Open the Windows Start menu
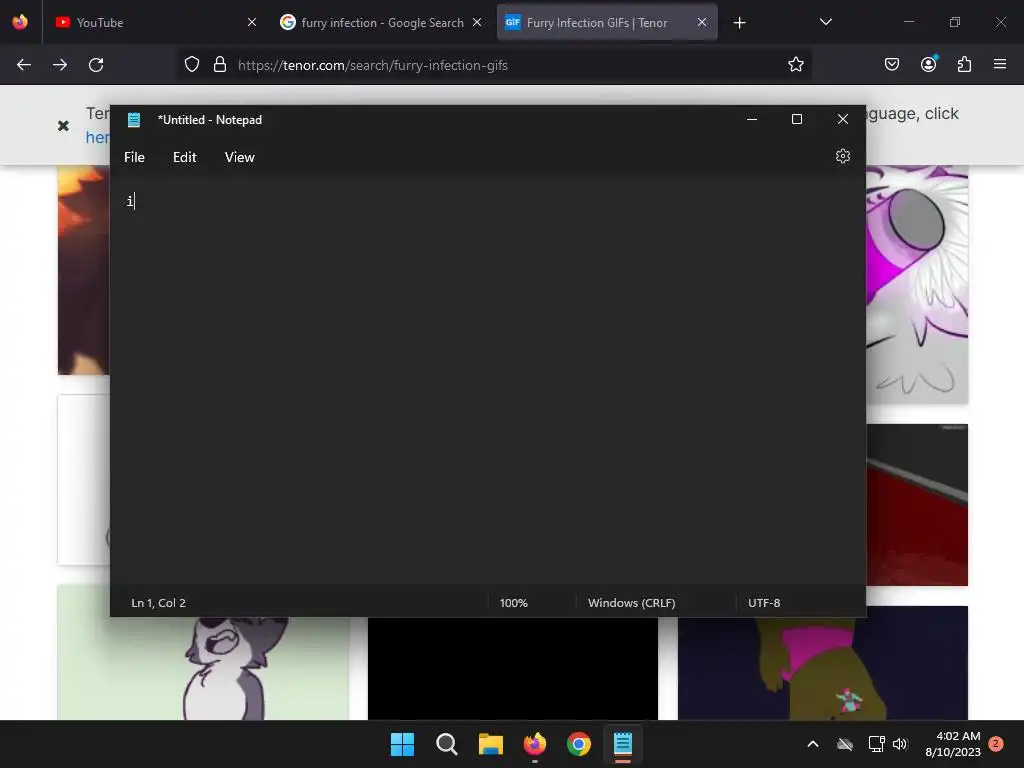 pyautogui.click(x=402, y=744)
